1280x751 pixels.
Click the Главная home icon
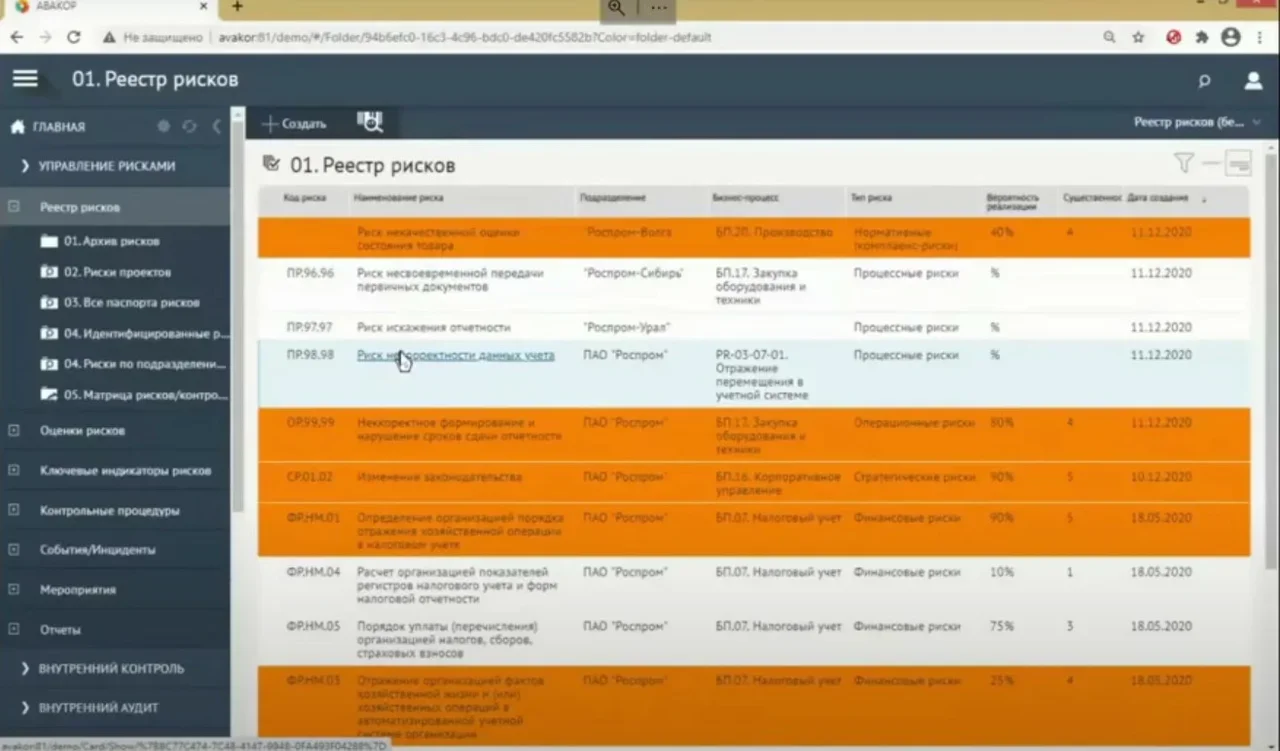(17, 127)
